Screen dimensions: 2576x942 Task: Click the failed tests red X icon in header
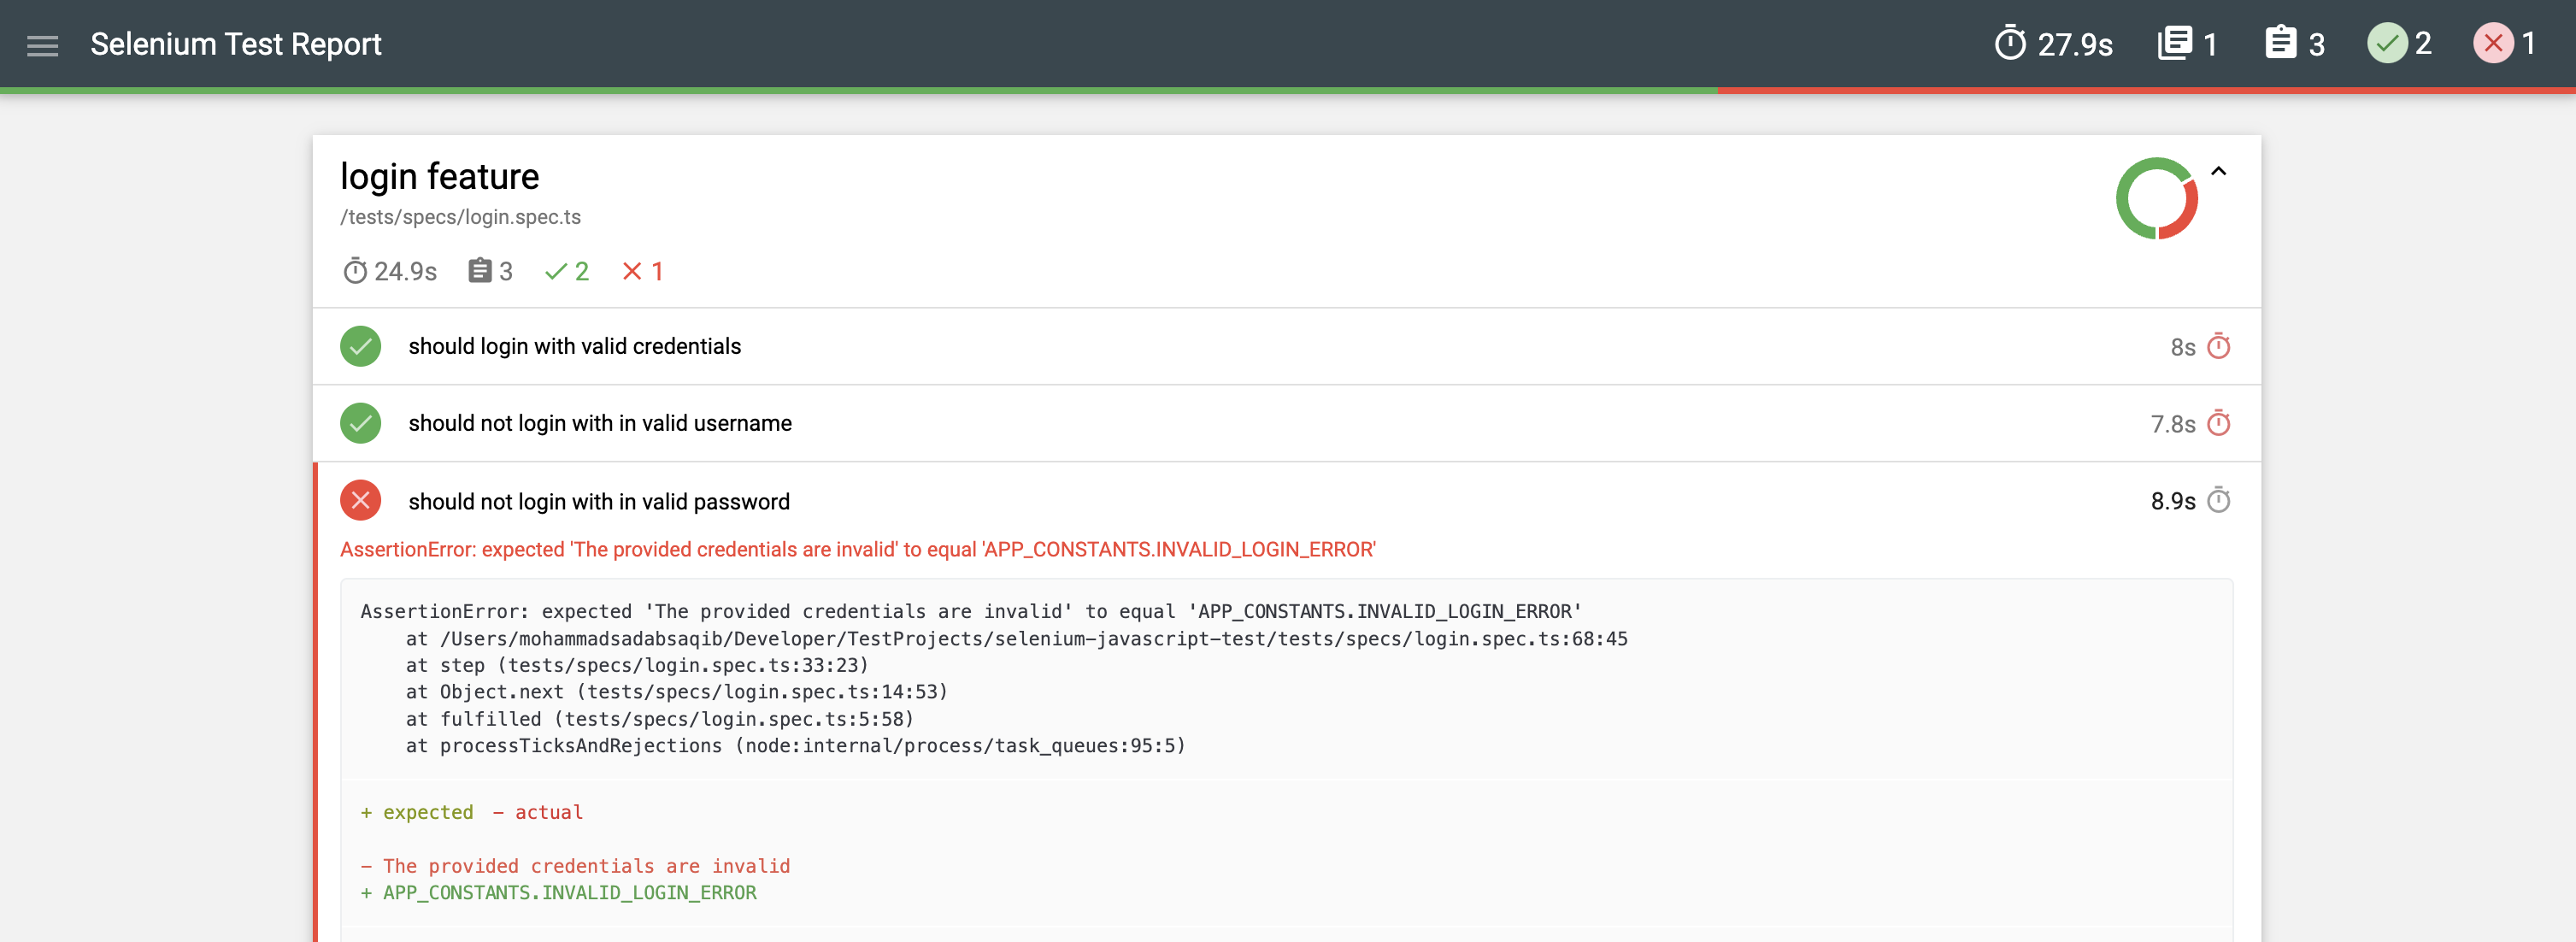point(2493,43)
